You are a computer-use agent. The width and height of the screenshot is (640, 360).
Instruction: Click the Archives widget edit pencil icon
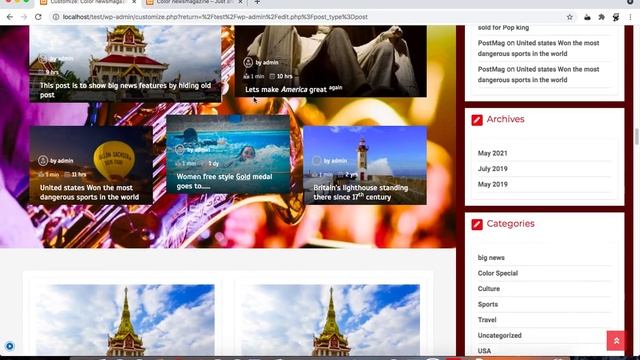477,120
